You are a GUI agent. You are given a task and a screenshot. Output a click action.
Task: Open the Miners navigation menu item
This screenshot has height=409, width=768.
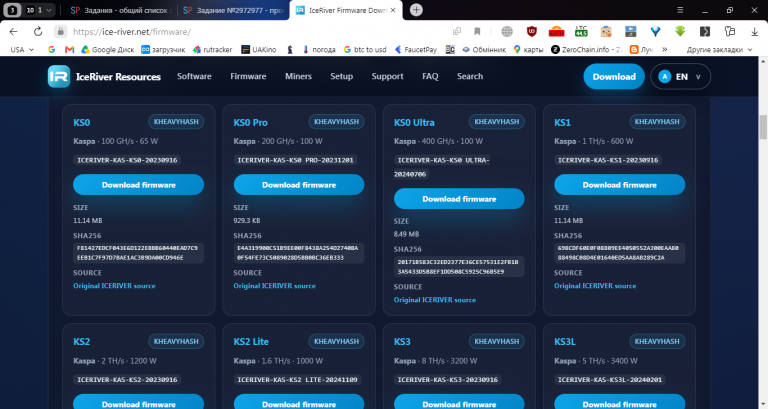(298, 76)
